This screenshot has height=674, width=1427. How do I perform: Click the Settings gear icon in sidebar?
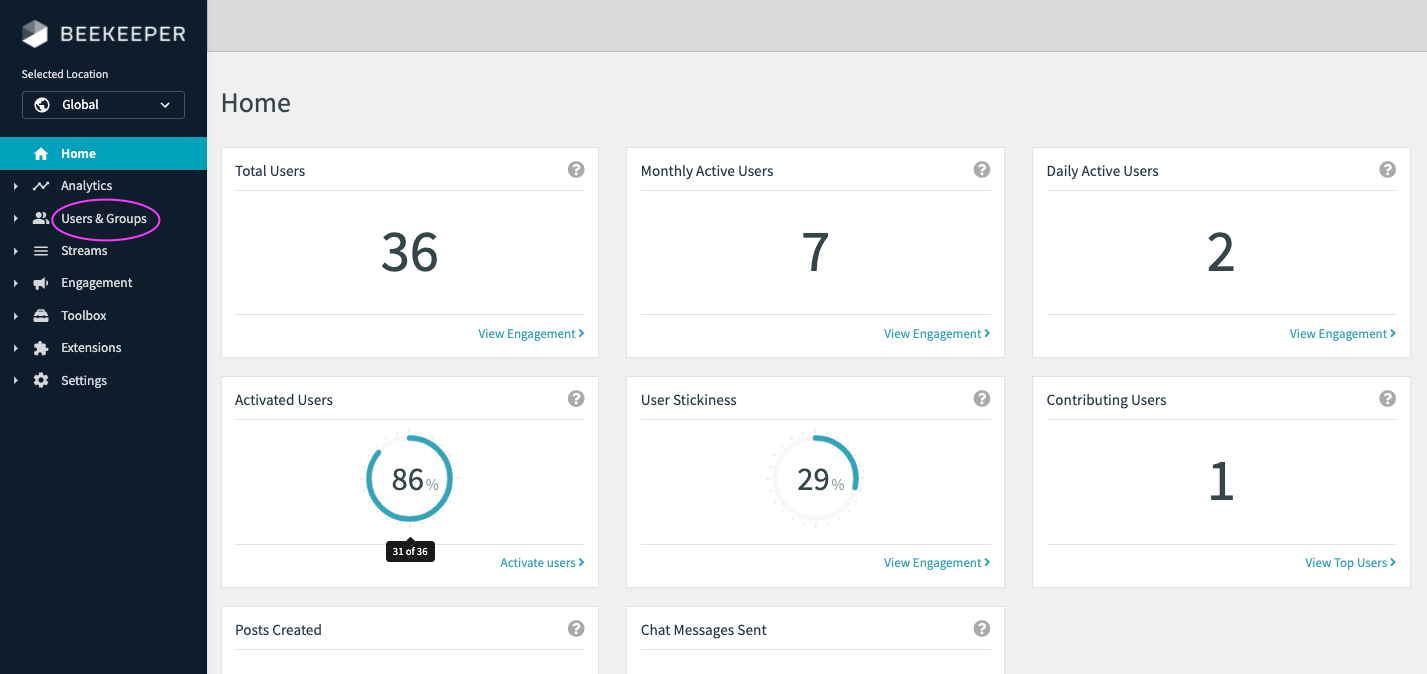pyautogui.click(x=41, y=381)
